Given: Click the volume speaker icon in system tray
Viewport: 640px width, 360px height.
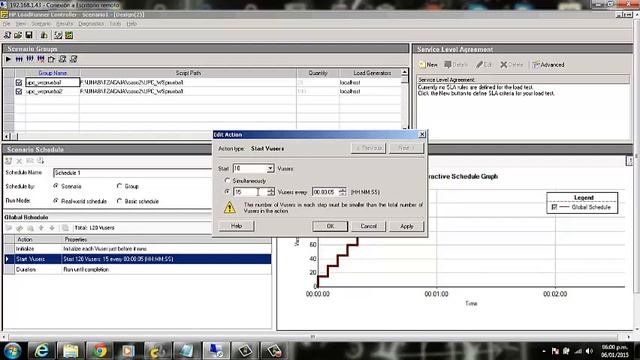Looking at the screenshot, I should [x=589, y=351].
